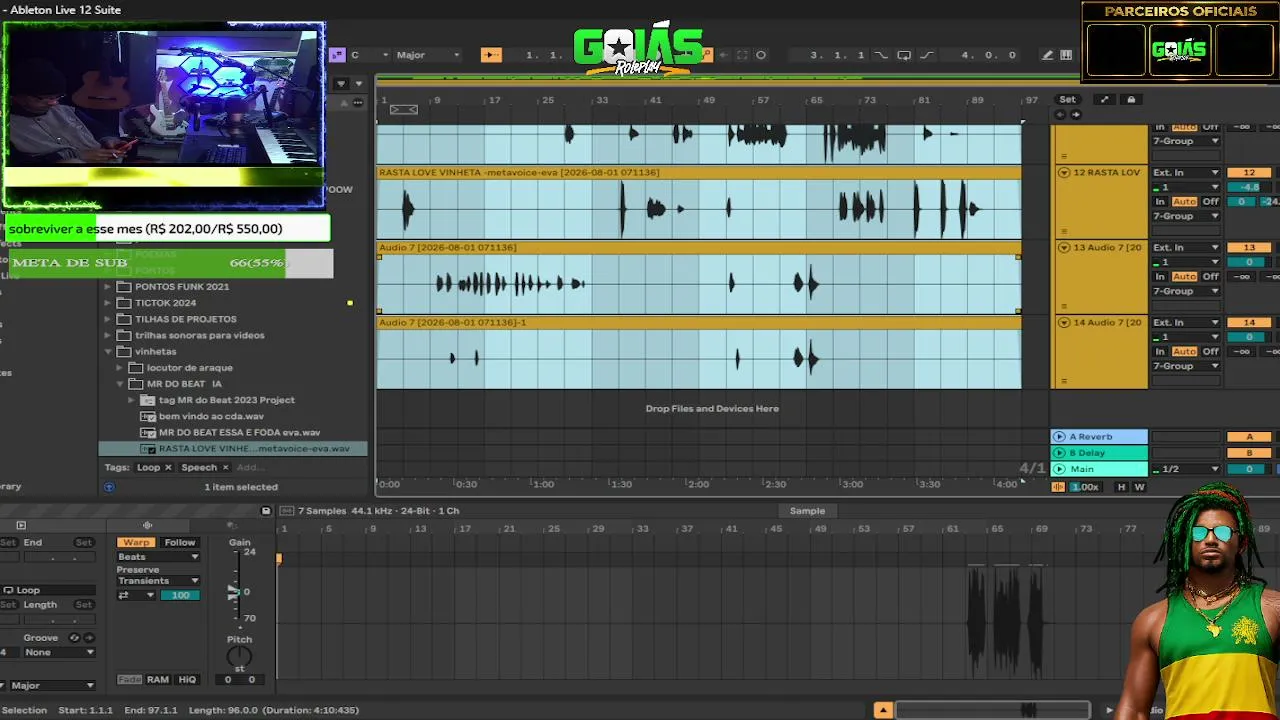The width and height of the screenshot is (1280, 720).
Task: Select MR DO BEAT ESSA E FODA eva.wav
Action: [x=239, y=433]
